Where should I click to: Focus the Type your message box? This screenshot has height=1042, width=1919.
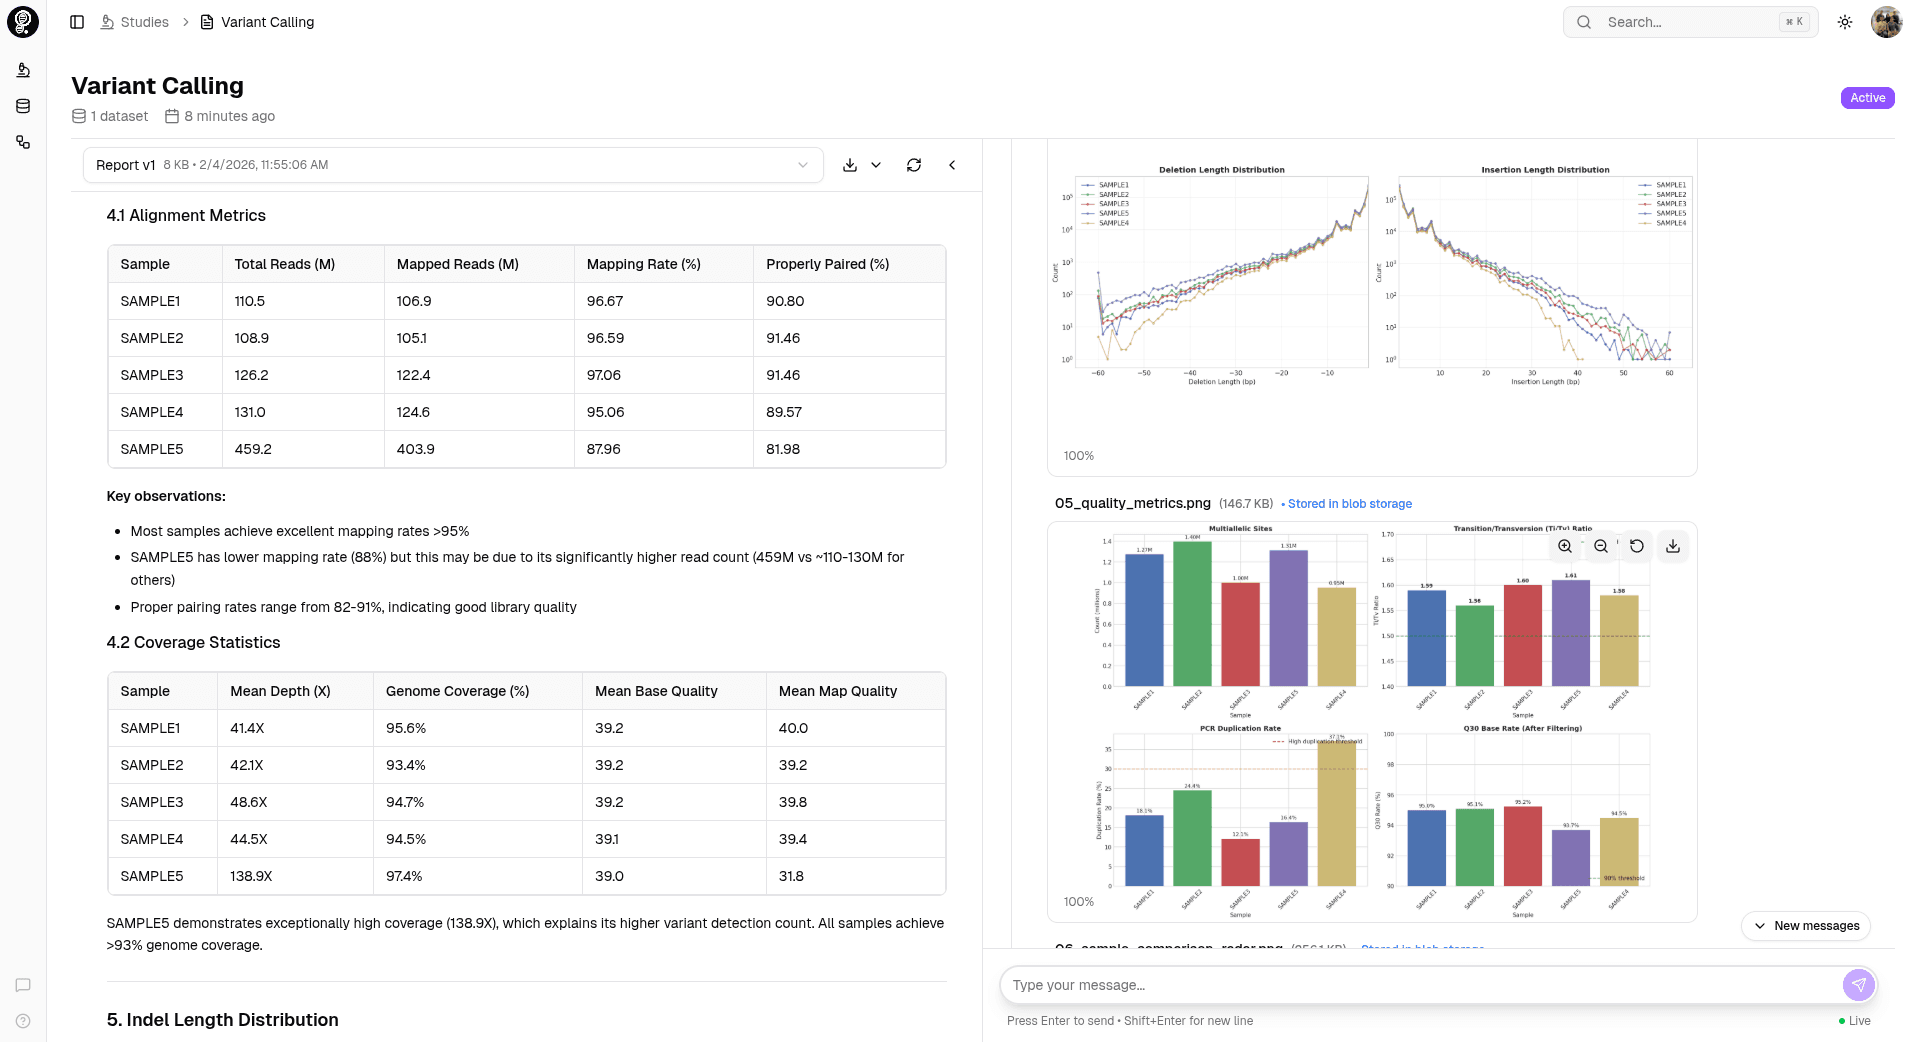coord(1420,985)
